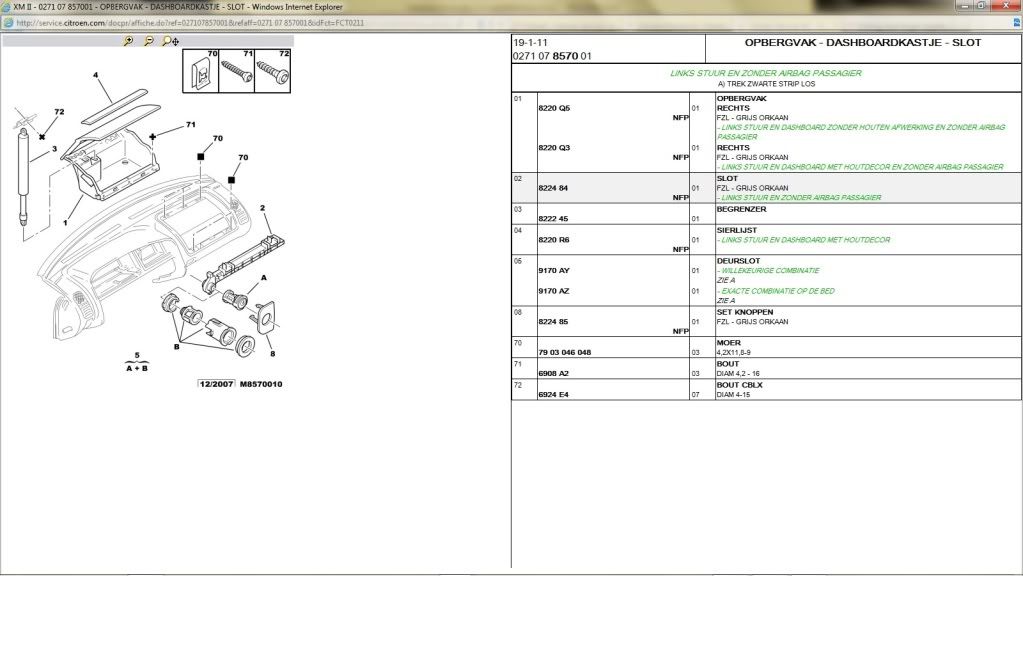Select callout number 8 on the diagram

(272, 354)
